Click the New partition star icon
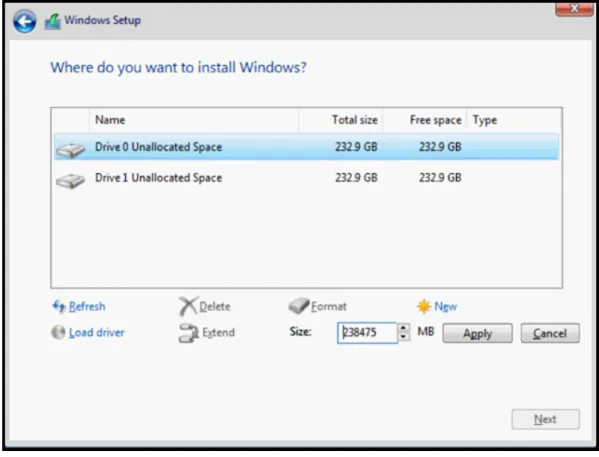Screen dimensions: 599x457 (x=424, y=306)
